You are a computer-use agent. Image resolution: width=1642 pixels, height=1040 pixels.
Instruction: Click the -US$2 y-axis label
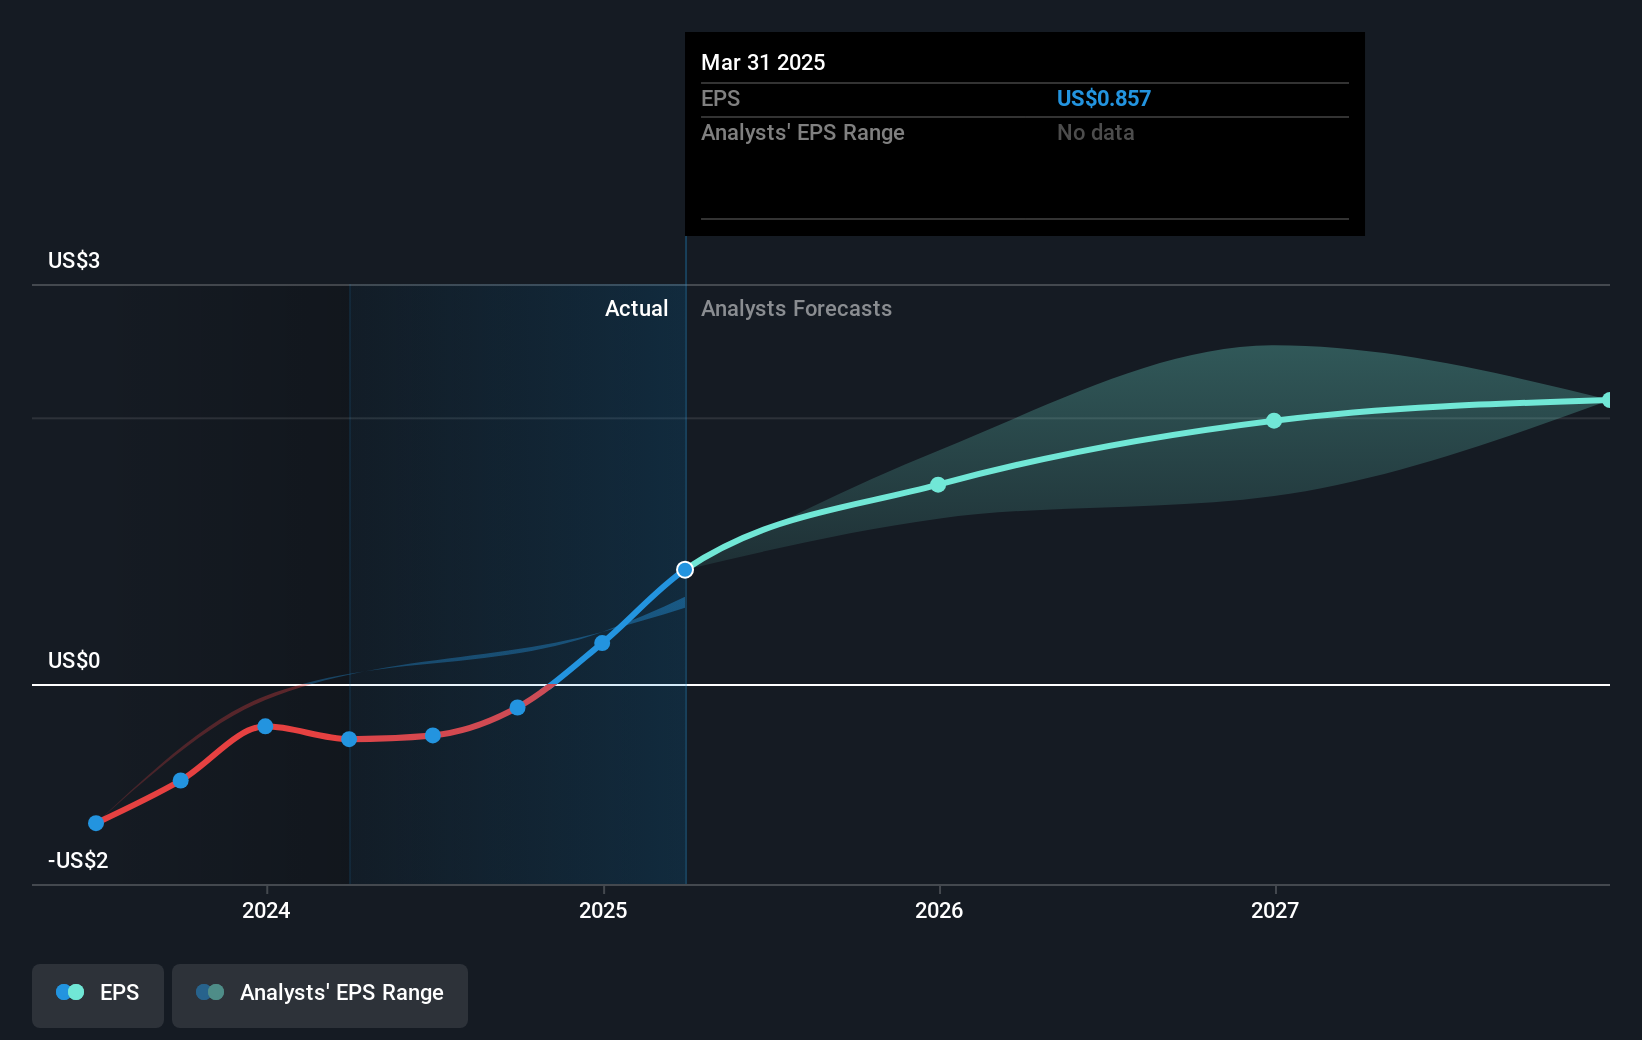point(78,860)
